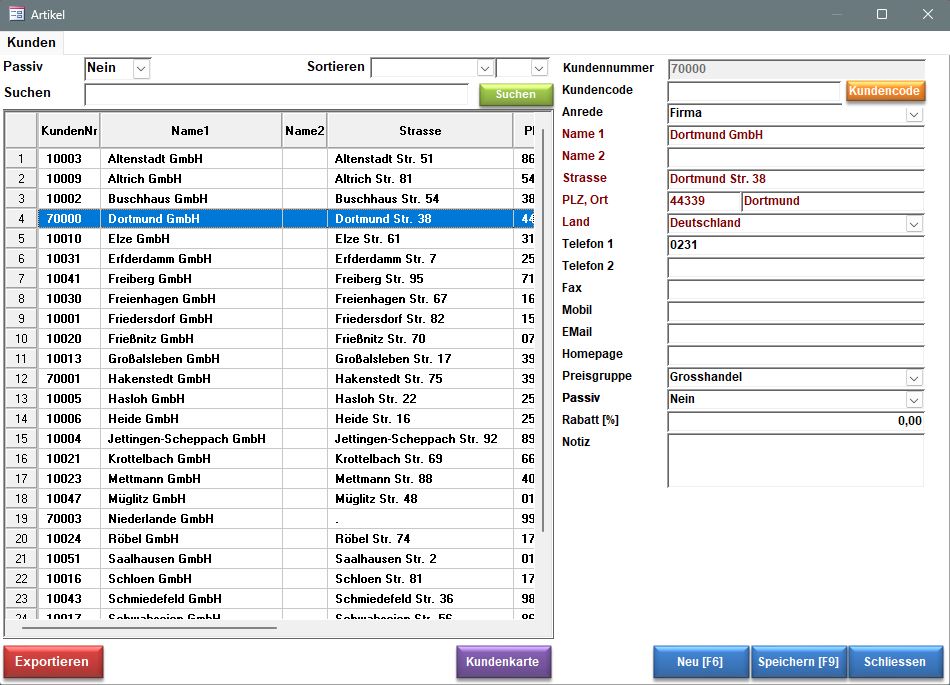The height and width of the screenshot is (685, 950).
Task: Open the Passiv filter dropdown
Action: coord(141,68)
